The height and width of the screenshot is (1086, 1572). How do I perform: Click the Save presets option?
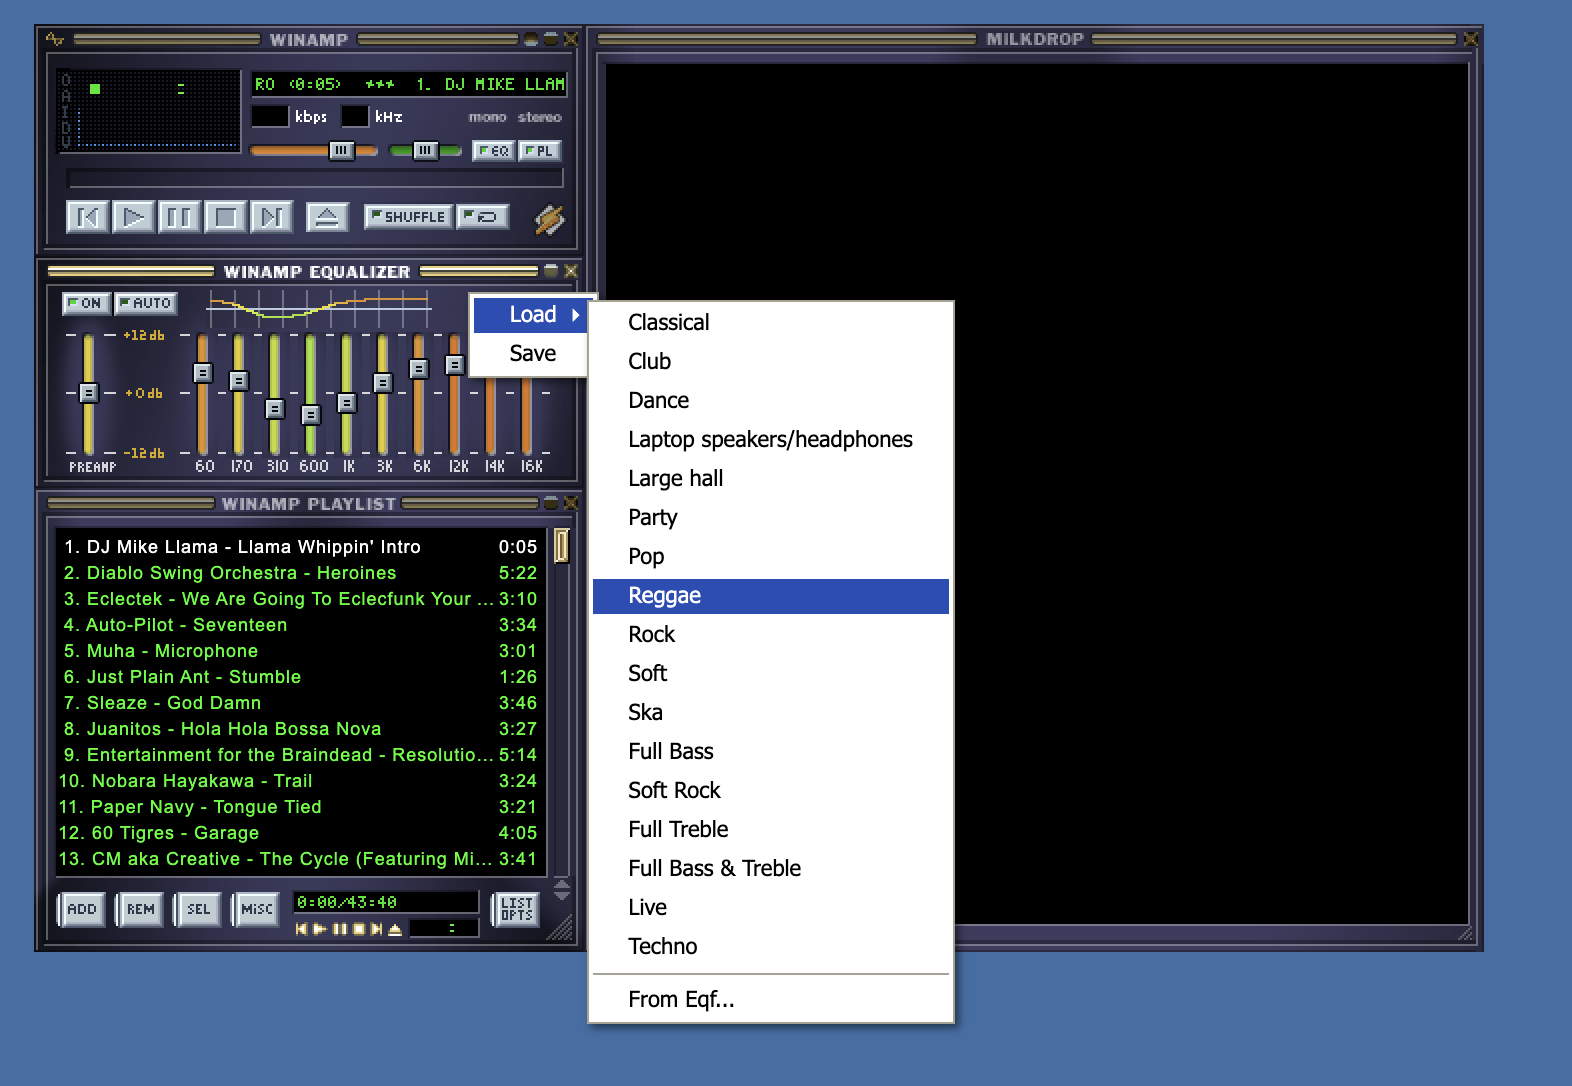click(x=532, y=354)
